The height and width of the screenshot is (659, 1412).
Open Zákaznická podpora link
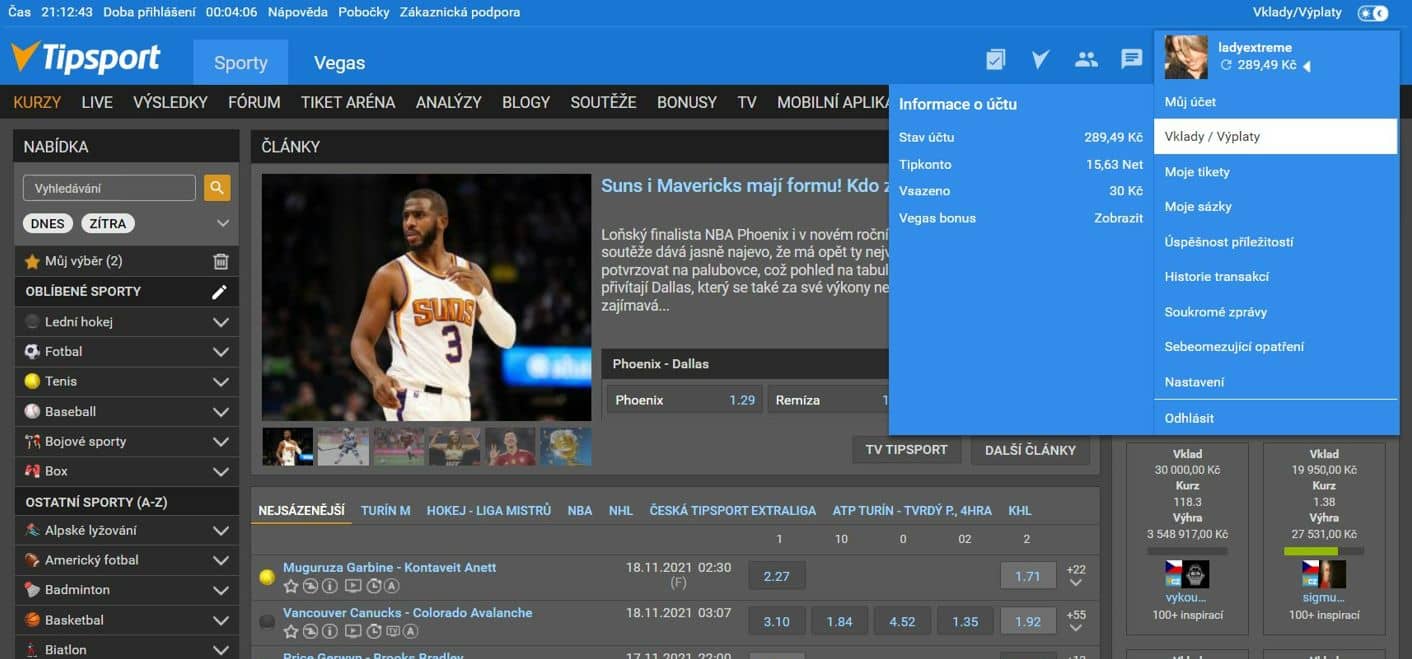459,12
